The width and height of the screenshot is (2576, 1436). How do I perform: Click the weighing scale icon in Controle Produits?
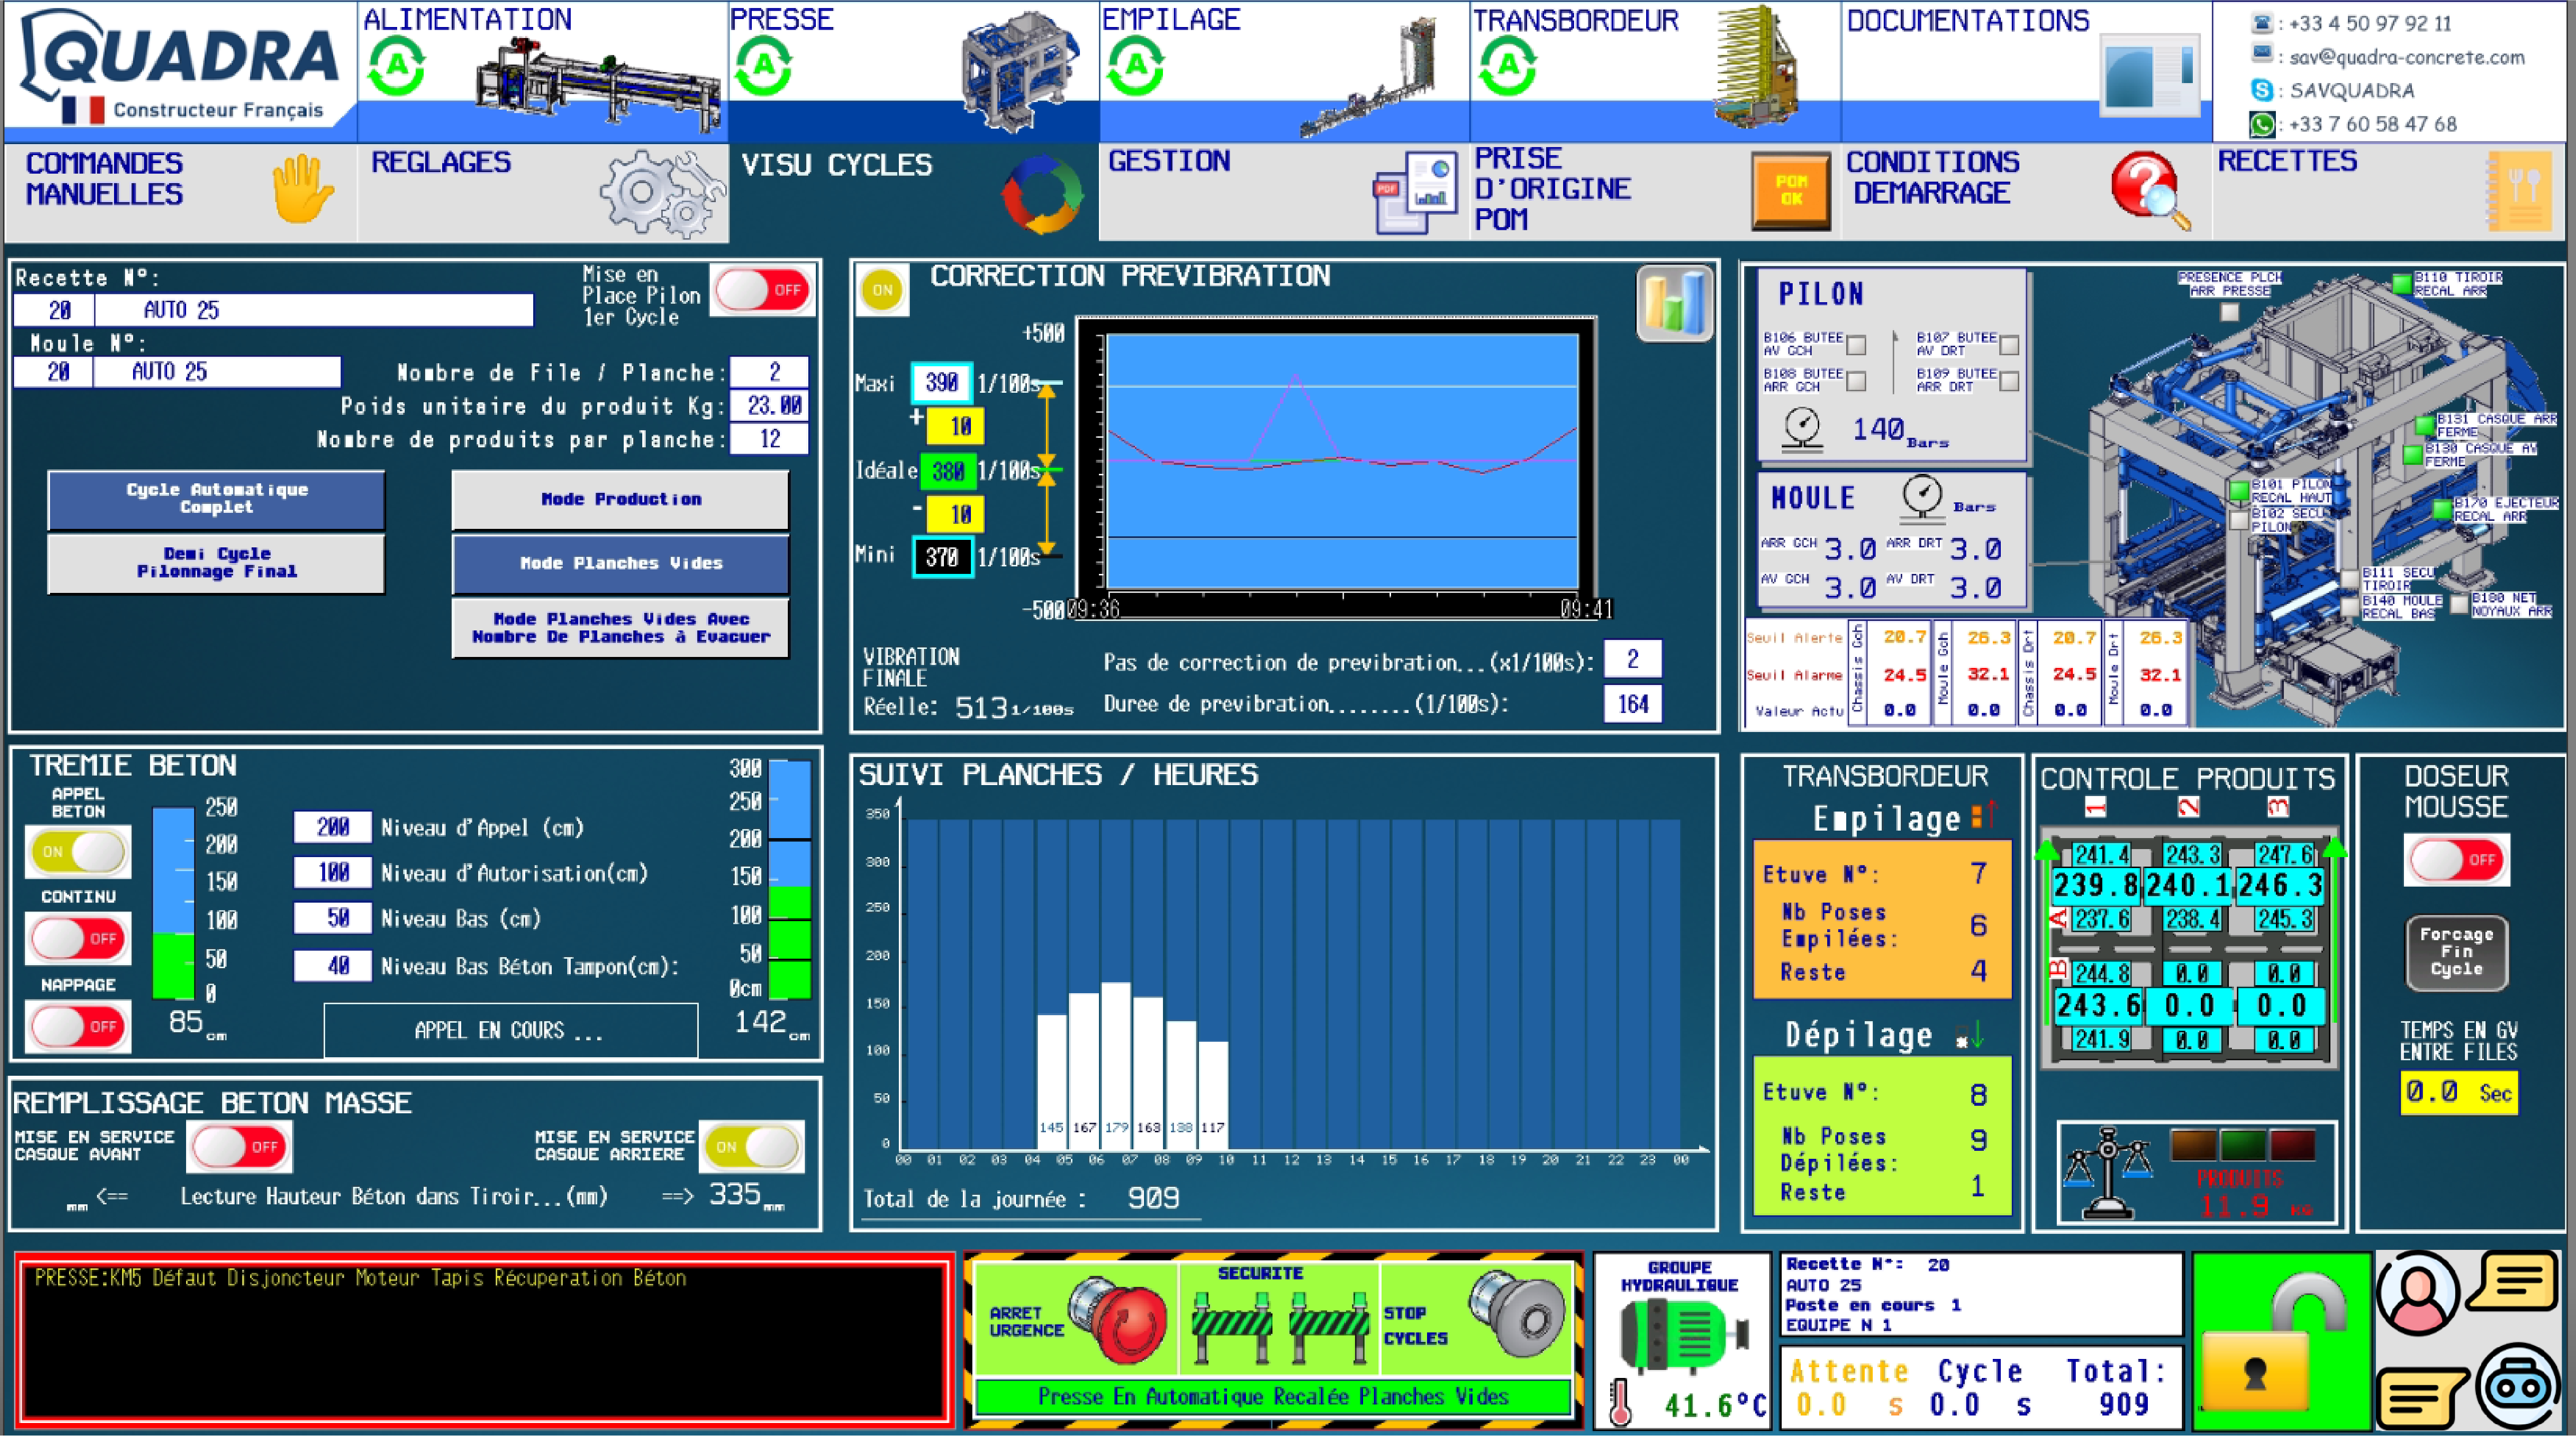click(x=2108, y=1173)
